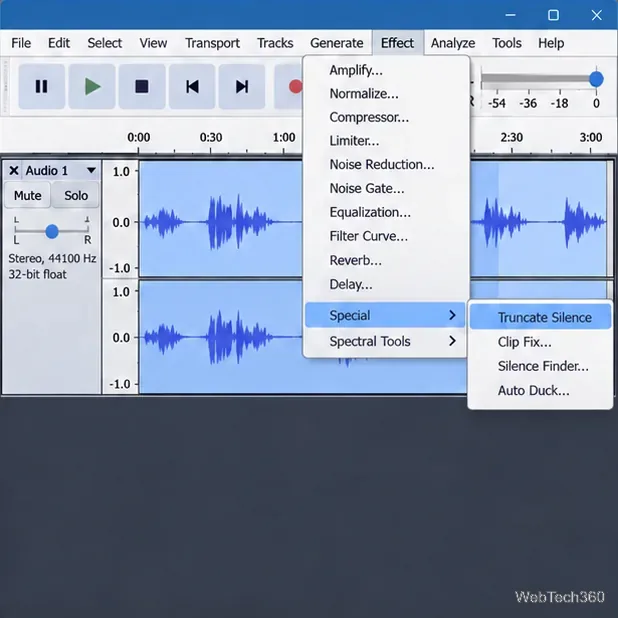Close the Audio 1 track

click(x=14, y=171)
